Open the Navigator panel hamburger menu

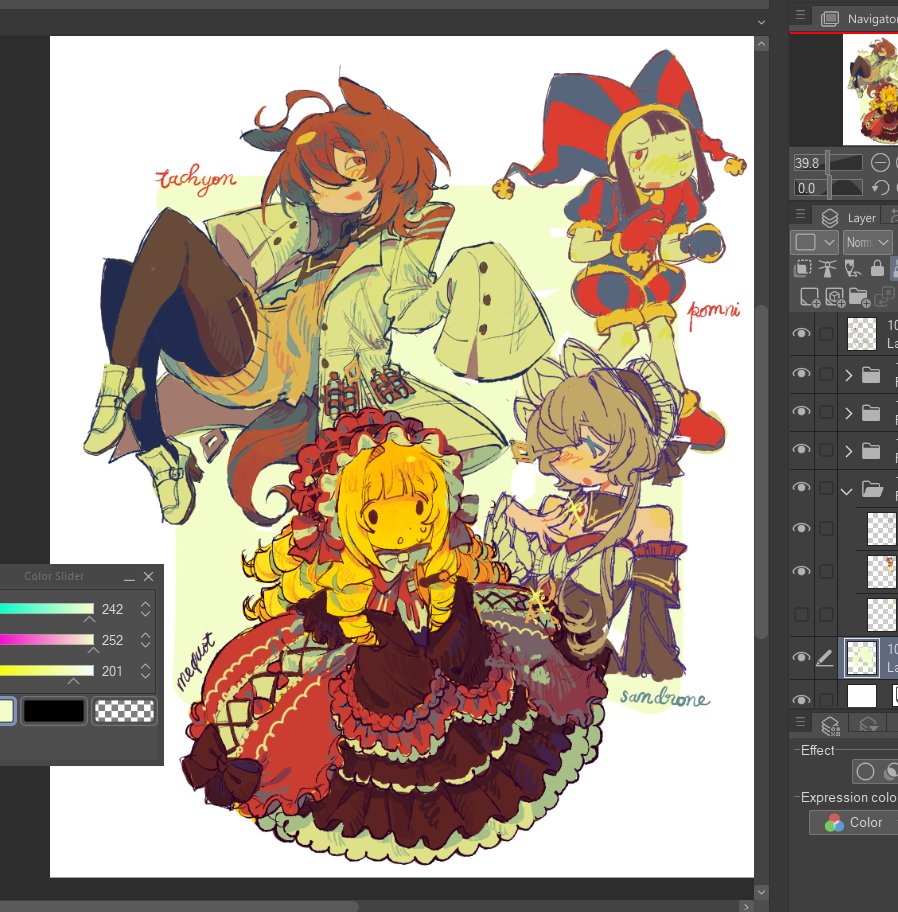[800, 15]
